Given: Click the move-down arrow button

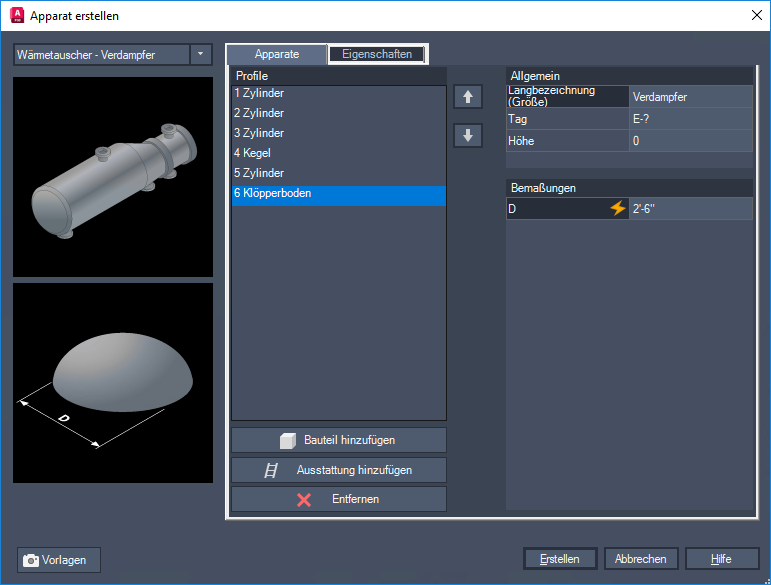Looking at the screenshot, I should [x=468, y=135].
